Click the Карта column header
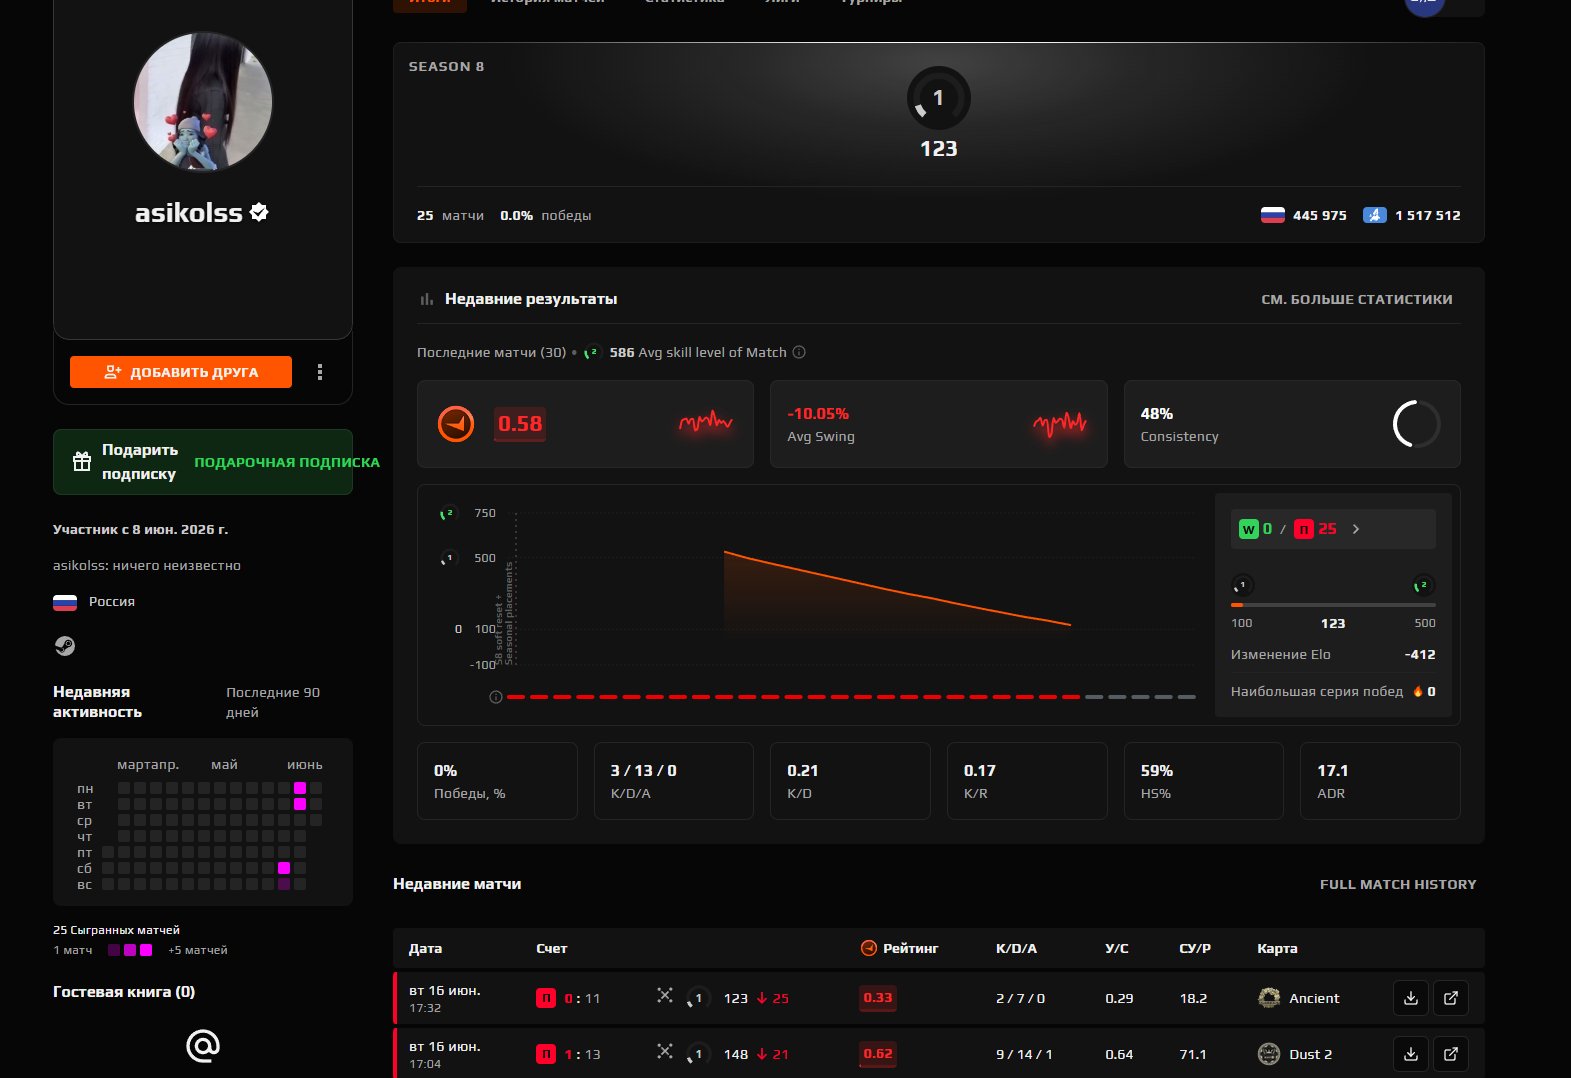Screen dimensions: 1571x1078 point(1277,948)
